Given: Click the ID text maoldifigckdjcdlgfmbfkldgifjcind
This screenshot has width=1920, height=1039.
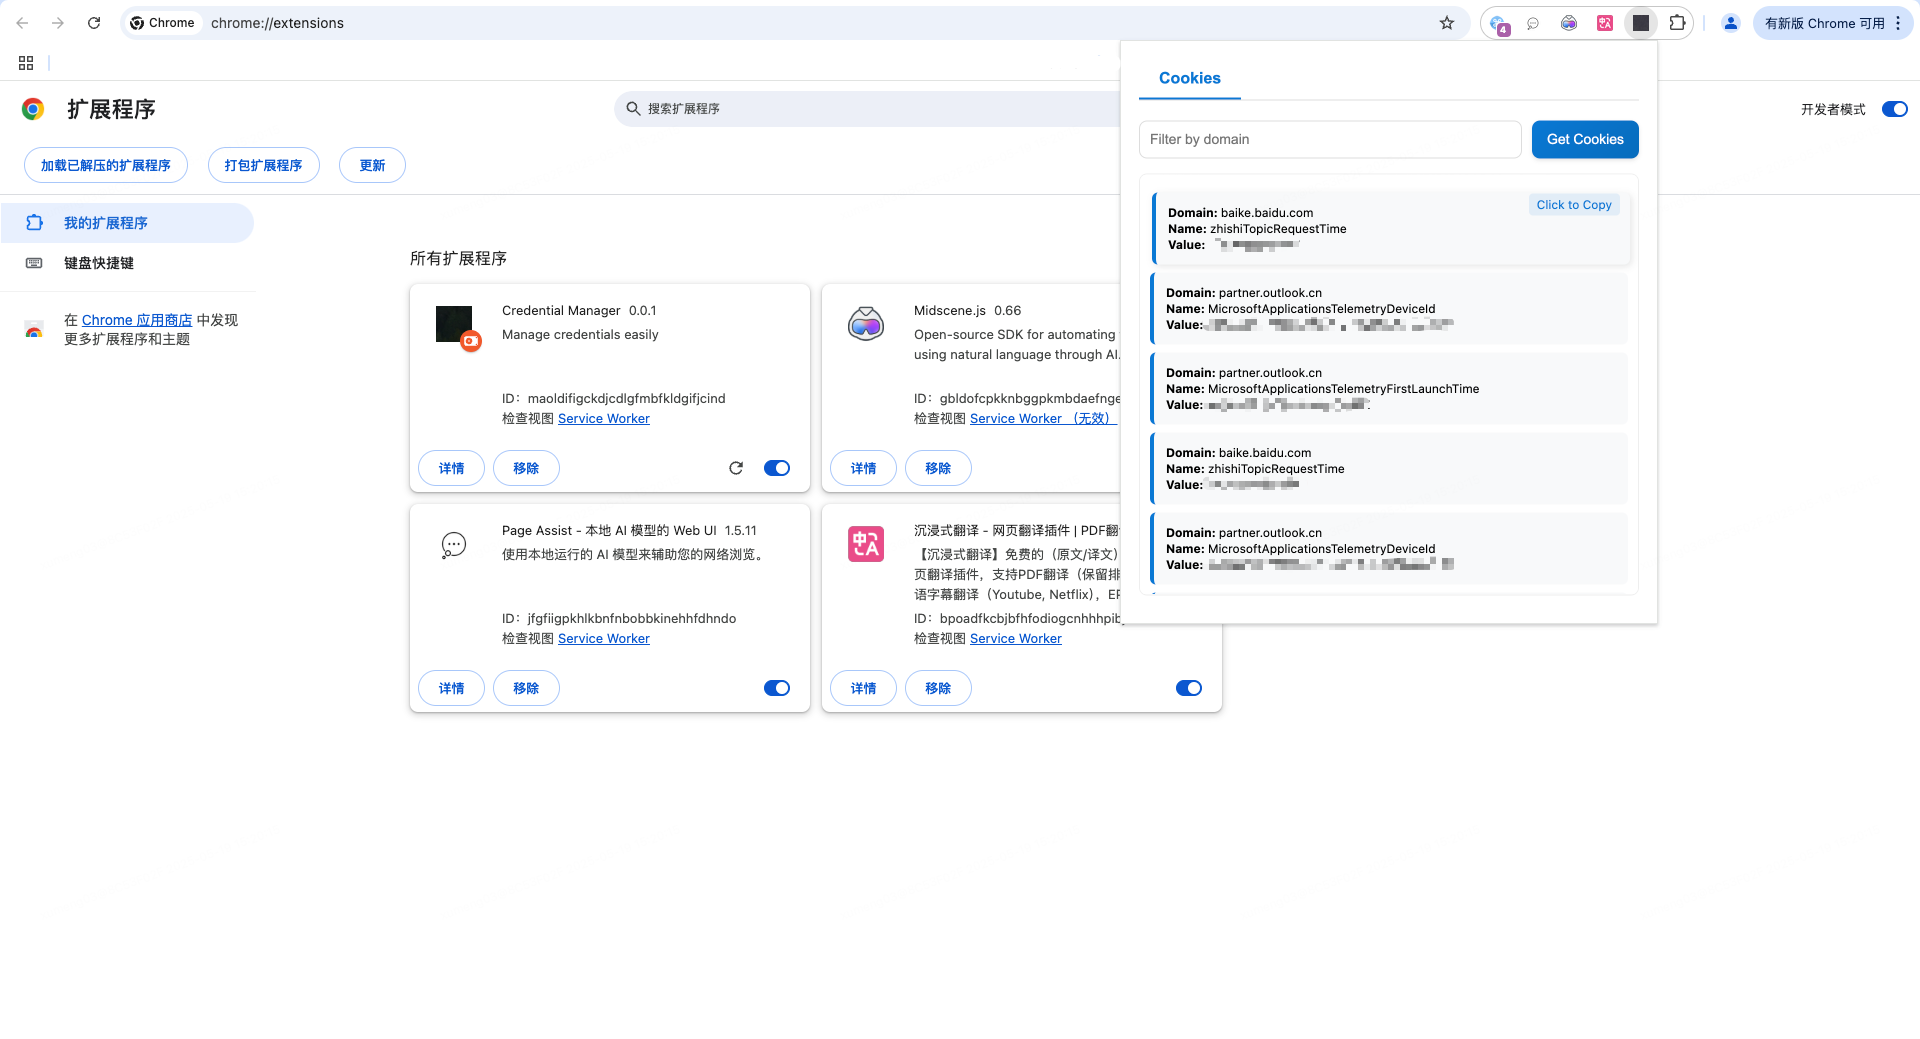Looking at the screenshot, I should (x=627, y=399).
